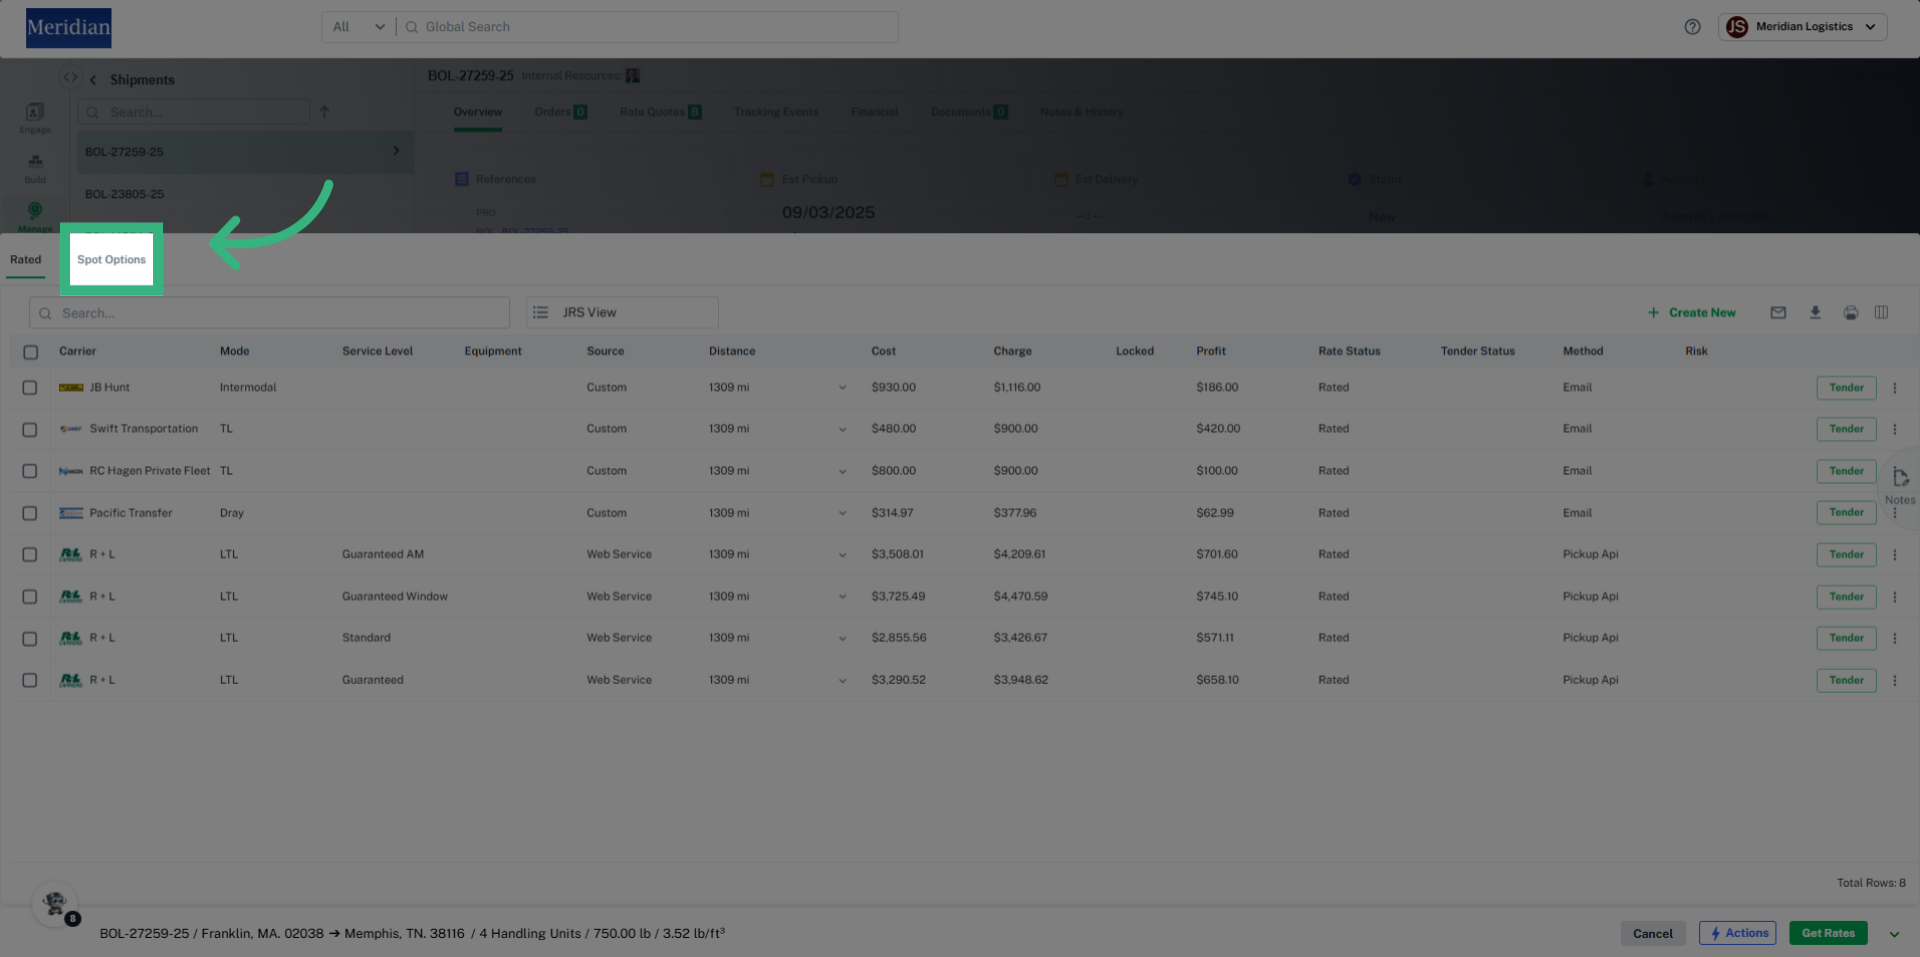This screenshot has height=957, width=1920.
Task: Click the email envelope icon in toolbar
Action: (x=1778, y=313)
